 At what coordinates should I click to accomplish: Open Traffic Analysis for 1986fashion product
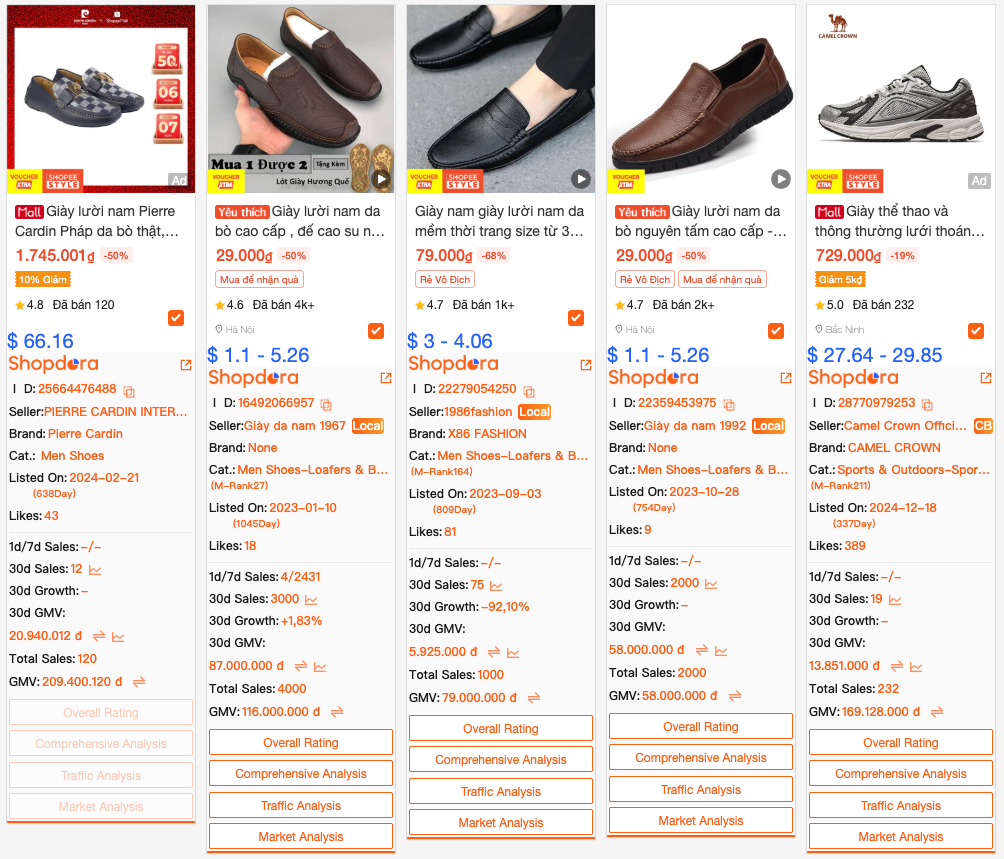tap(501, 792)
